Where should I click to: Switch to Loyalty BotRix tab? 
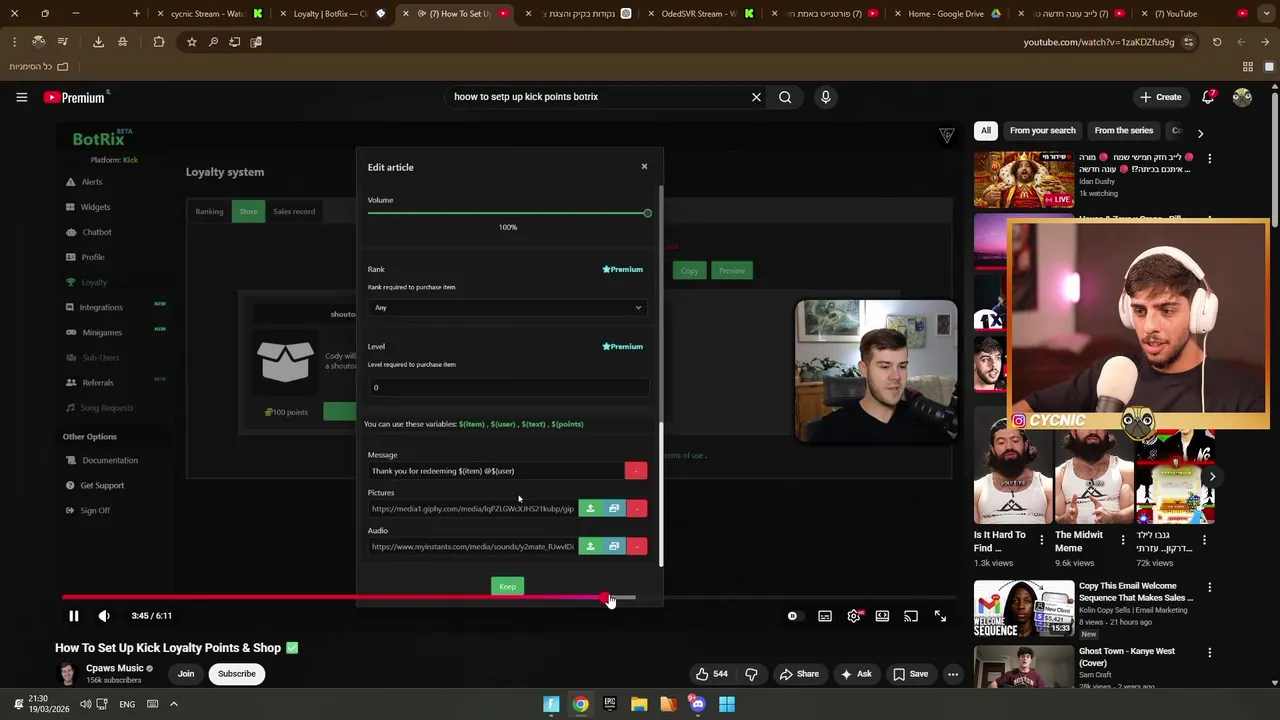click(x=334, y=14)
